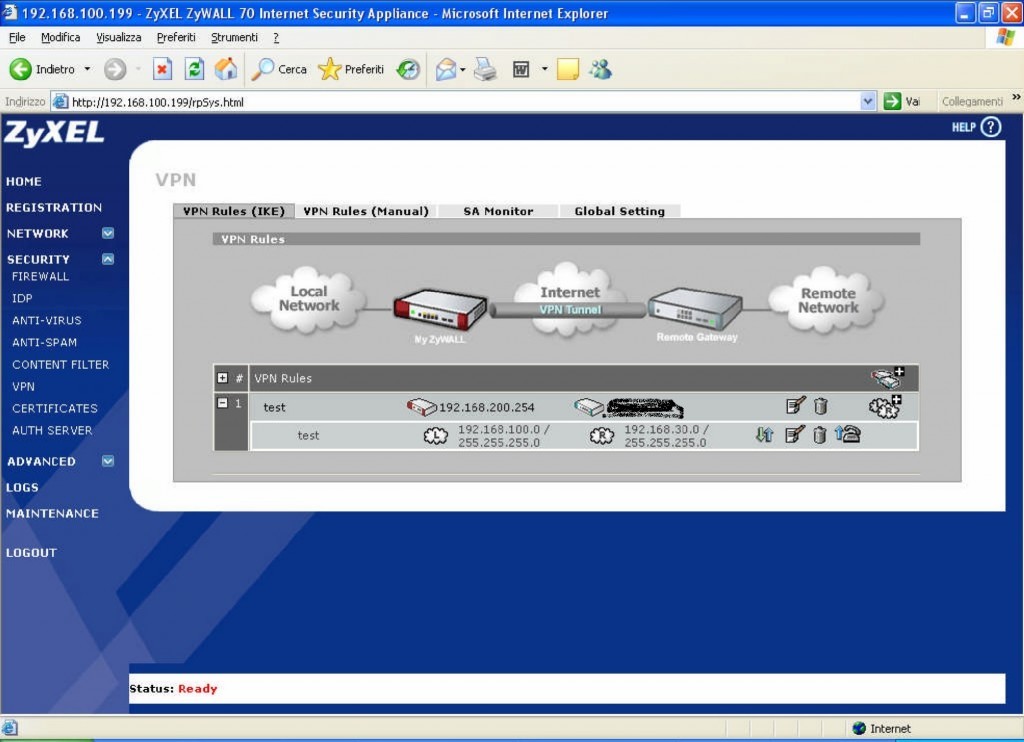Screen dimensions: 1024x742
Task: Click the yellow note Discuss toolbar icon
Action: [568, 69]
